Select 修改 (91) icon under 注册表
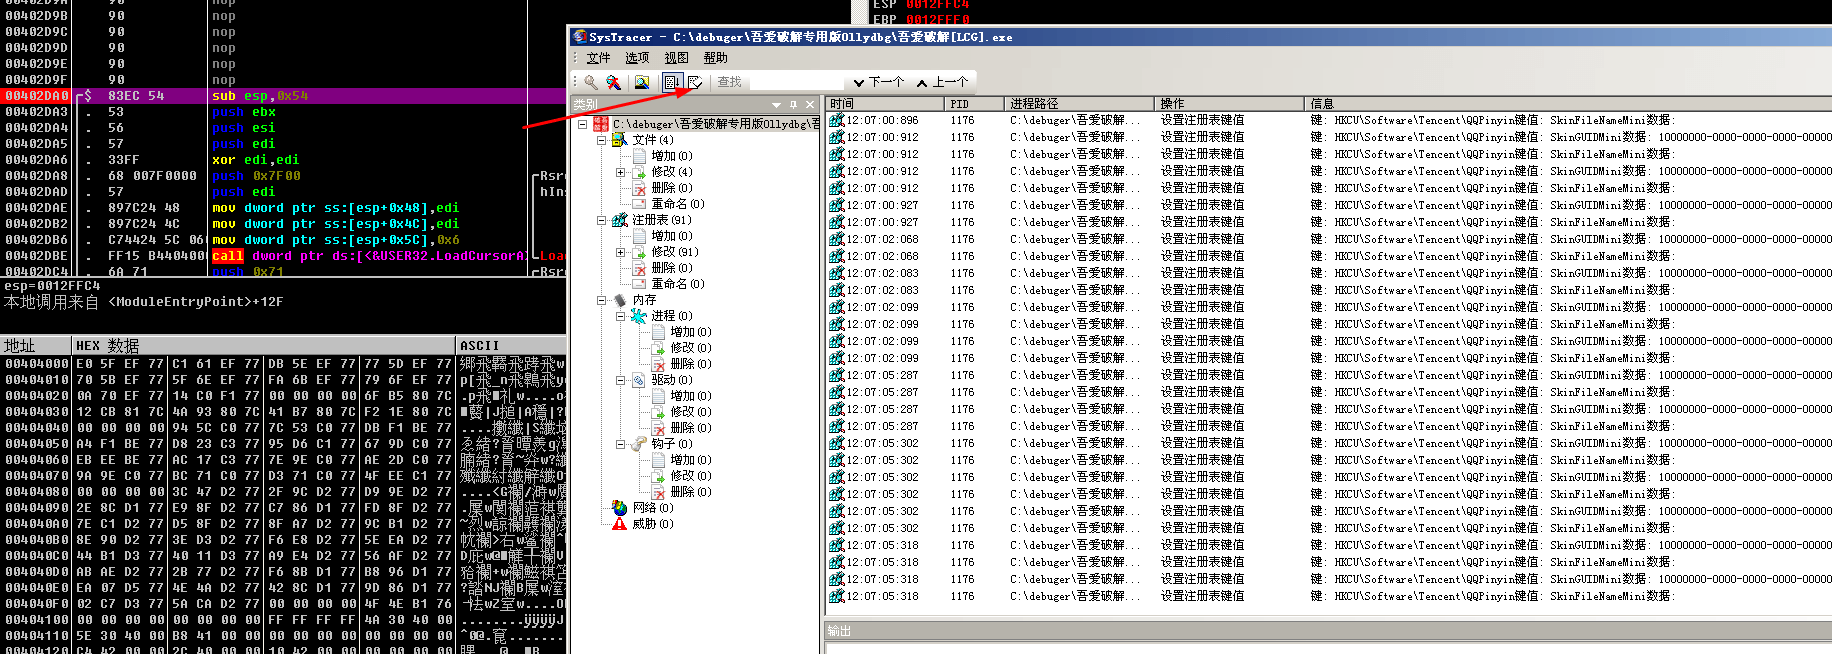1832x654 pixels. tap(640, 252)
